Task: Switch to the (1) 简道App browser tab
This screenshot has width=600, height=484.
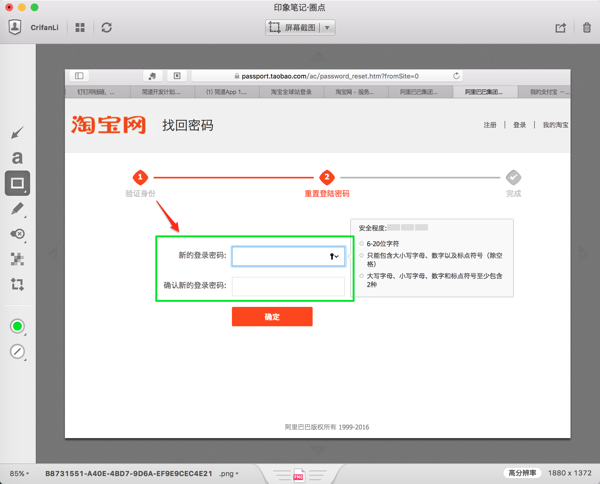Action: click(x=227, y=92)
